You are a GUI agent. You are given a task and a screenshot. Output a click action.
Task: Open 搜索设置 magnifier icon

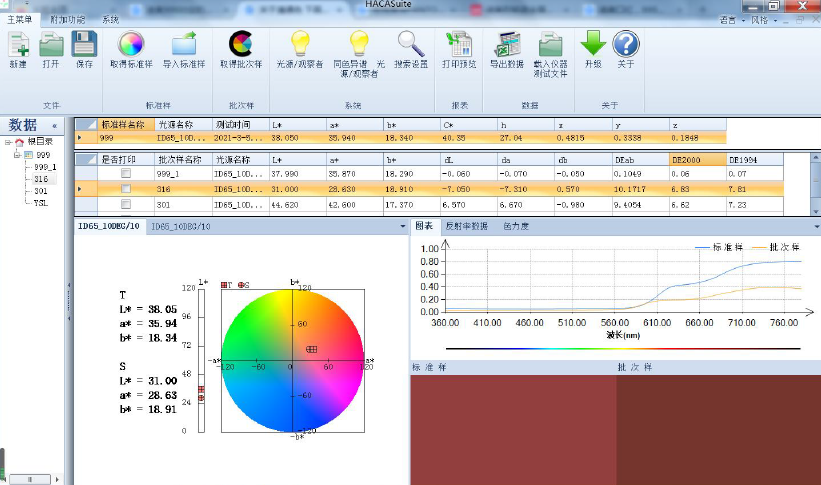[410, 45]
